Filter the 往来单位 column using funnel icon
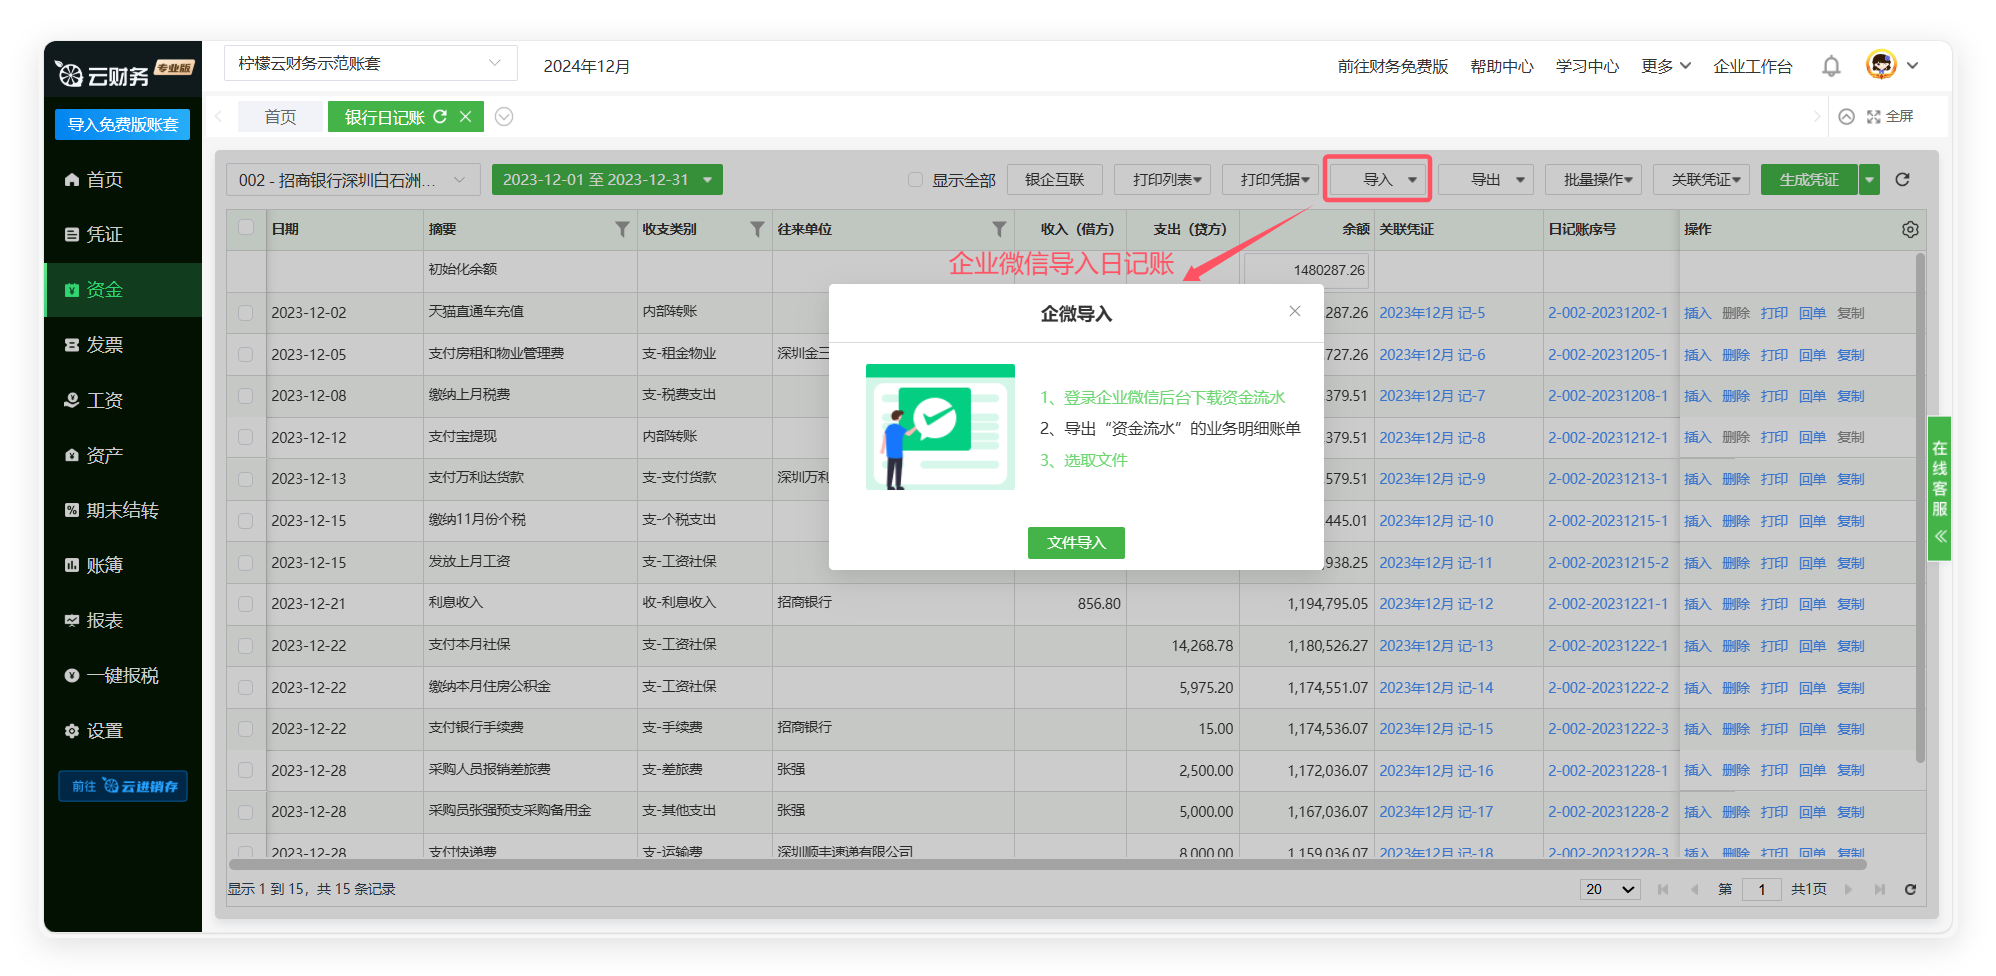Screen dimensions: 1996x976 coord(998,230)
